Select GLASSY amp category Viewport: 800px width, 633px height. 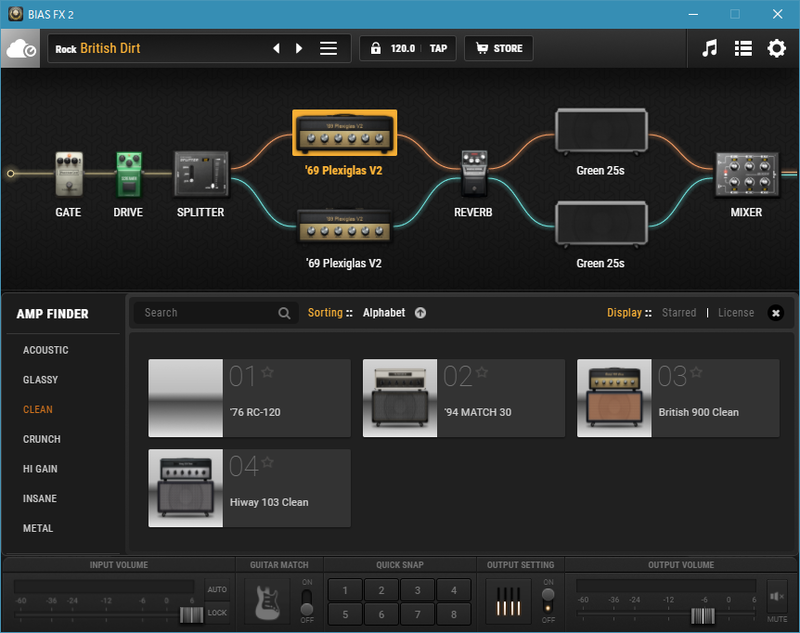[40, 379]
